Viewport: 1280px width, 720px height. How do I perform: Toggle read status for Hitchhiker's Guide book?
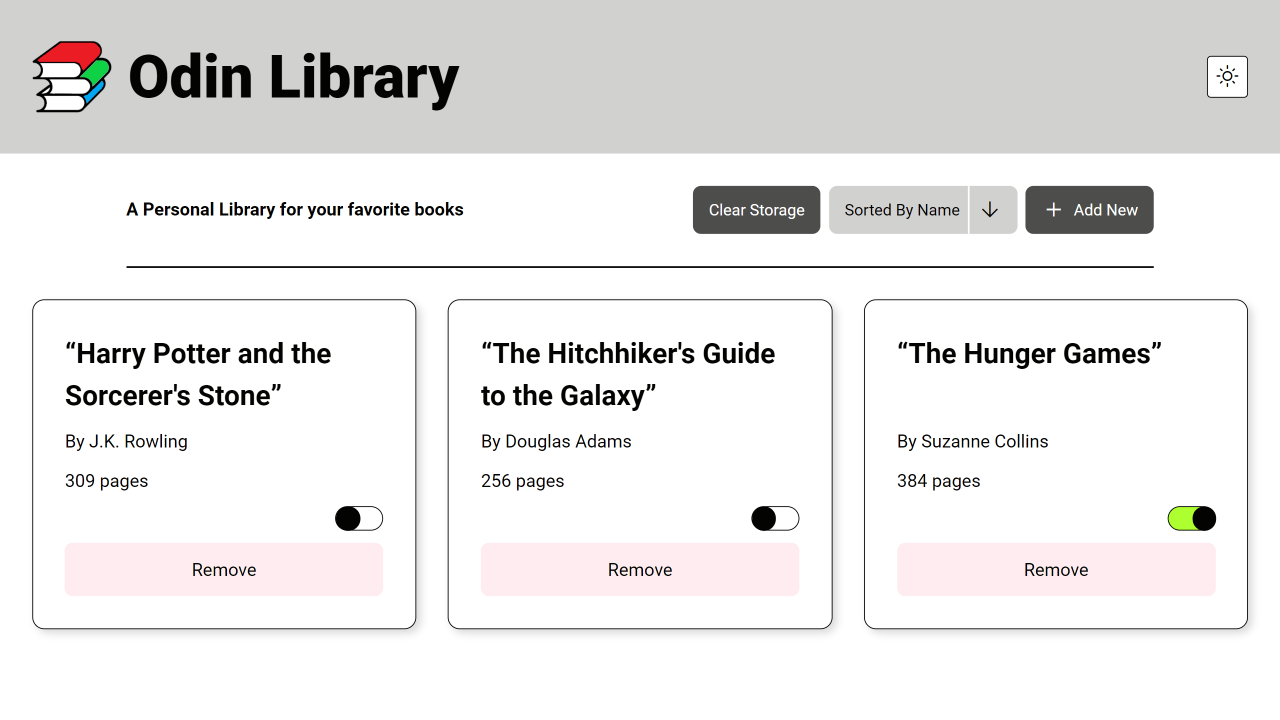(x=775, y=518)
